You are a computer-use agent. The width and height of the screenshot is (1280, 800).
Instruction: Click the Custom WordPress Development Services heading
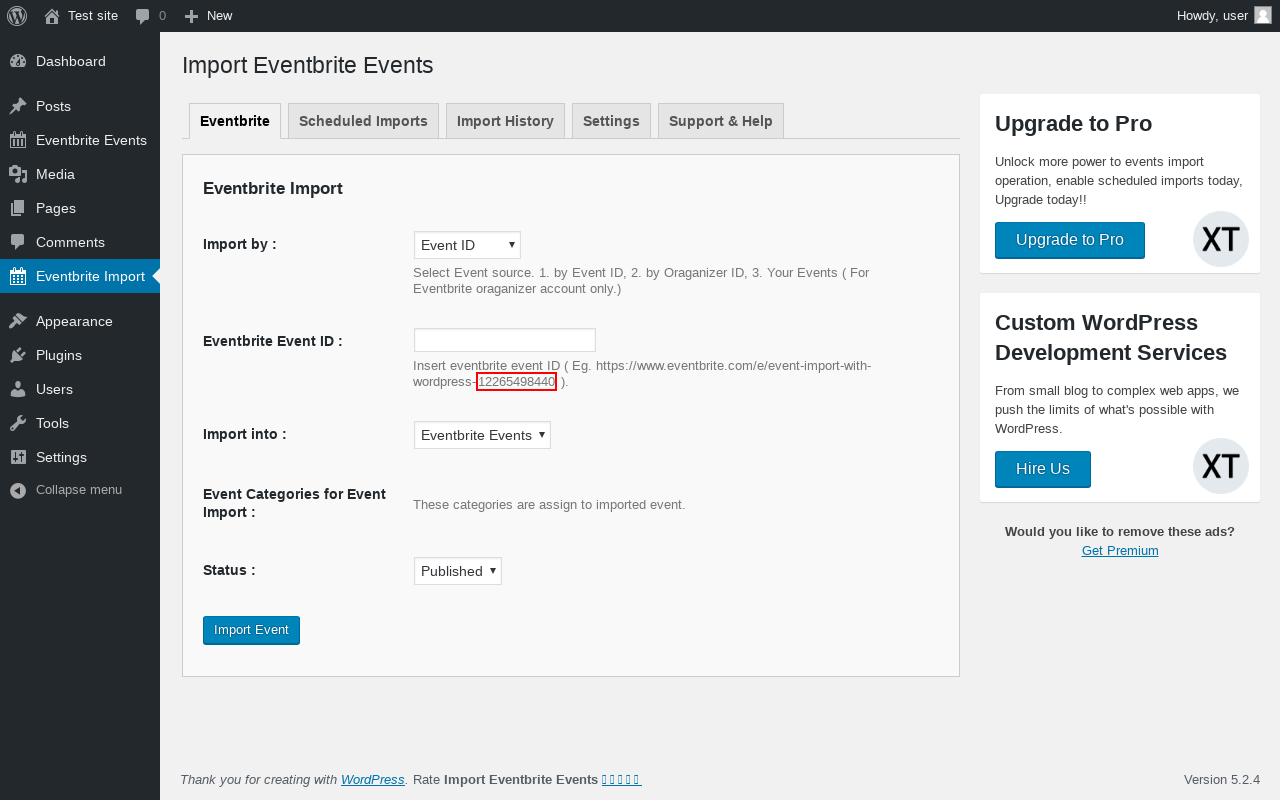[x=1111, y=338]
